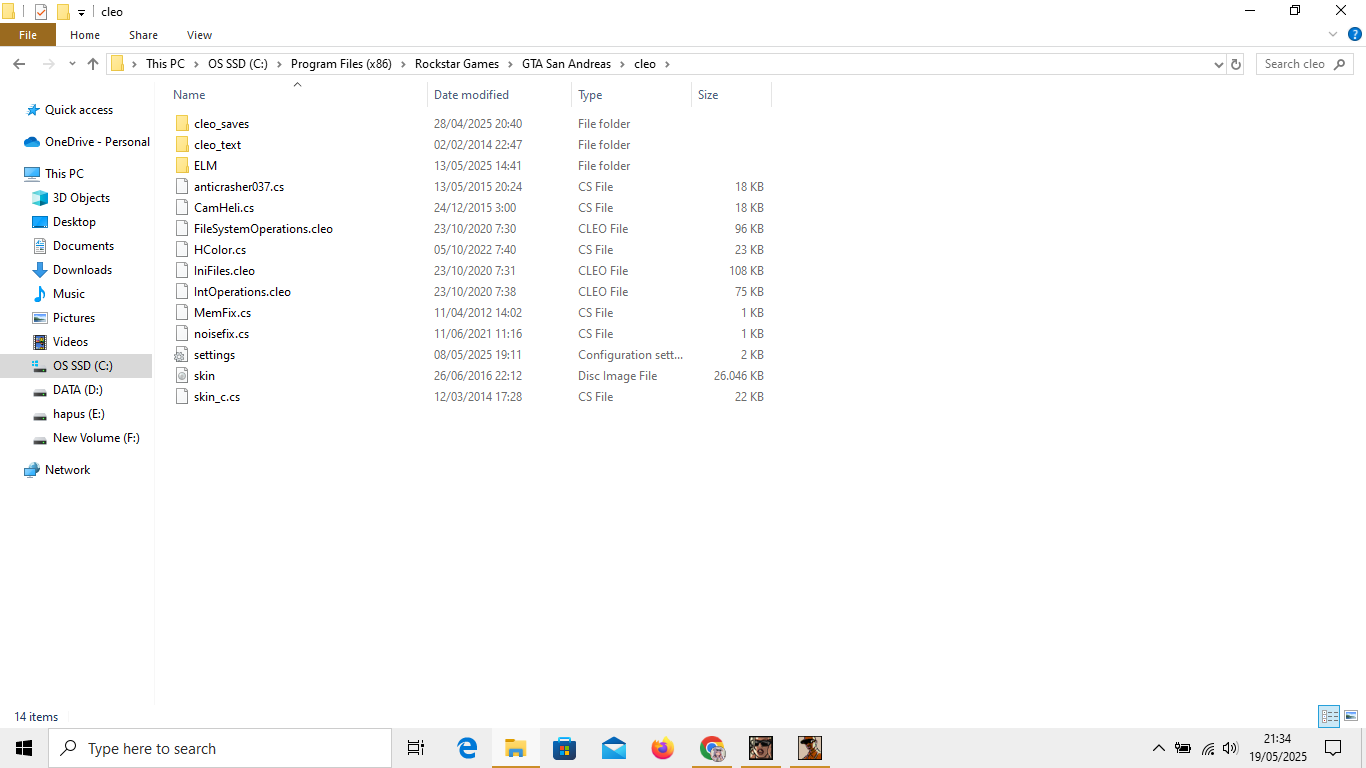Open OneDrive - Personal in navigation pane
The height and width of the screenshot is (768, 1366).
[x=97, y=142]
